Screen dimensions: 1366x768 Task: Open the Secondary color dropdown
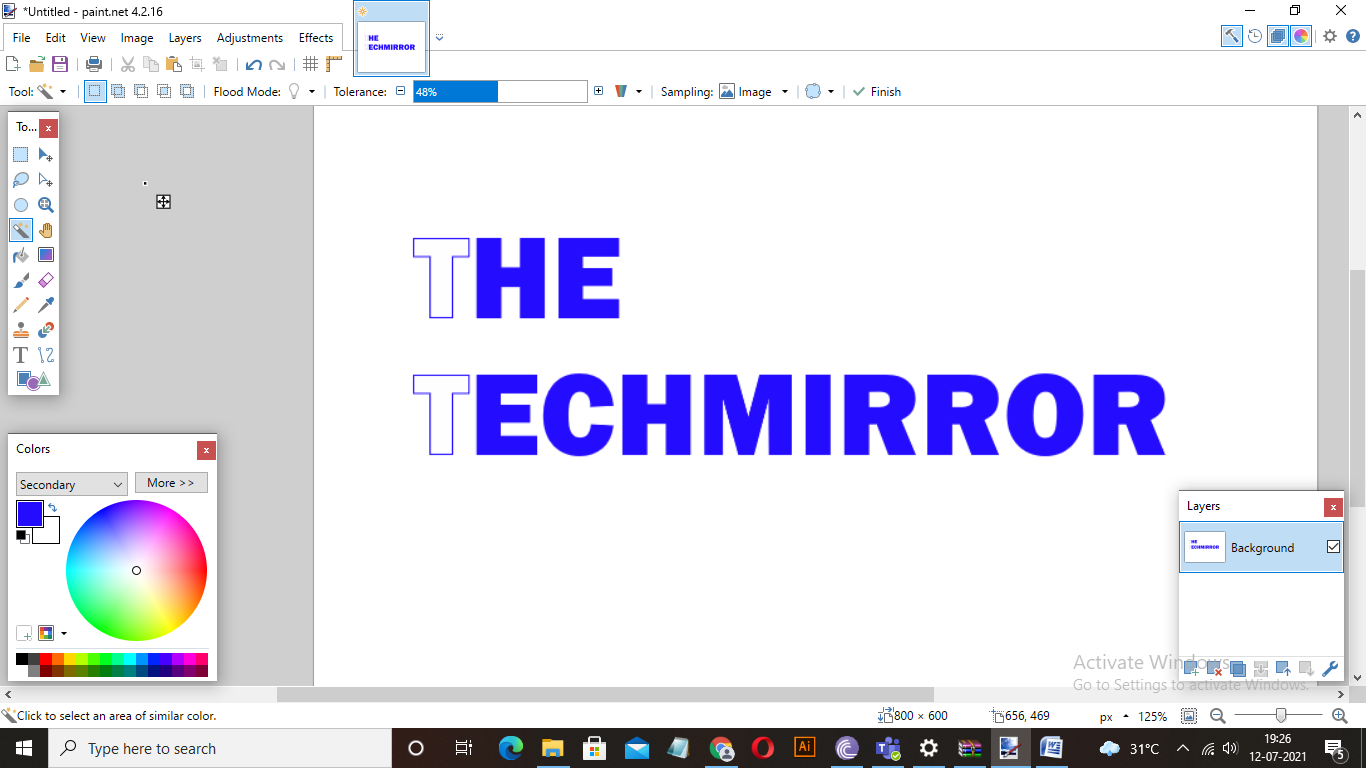tap(72, 484)
